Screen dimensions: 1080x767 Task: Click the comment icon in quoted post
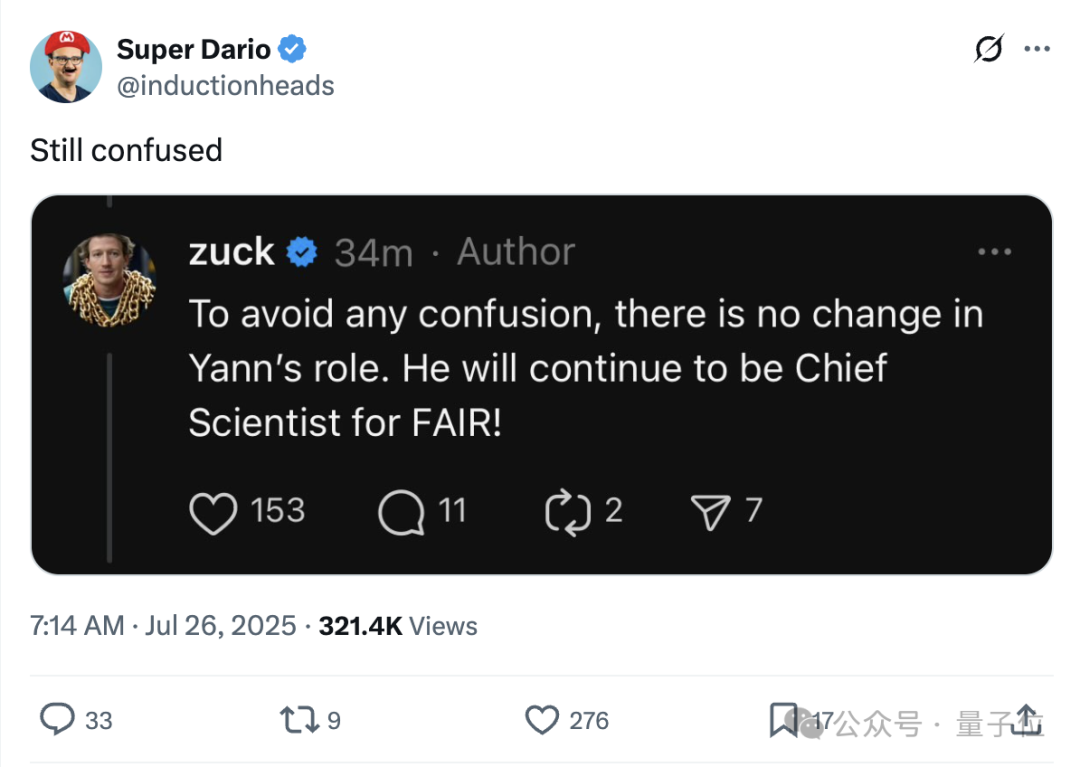(x=401, y=512)
